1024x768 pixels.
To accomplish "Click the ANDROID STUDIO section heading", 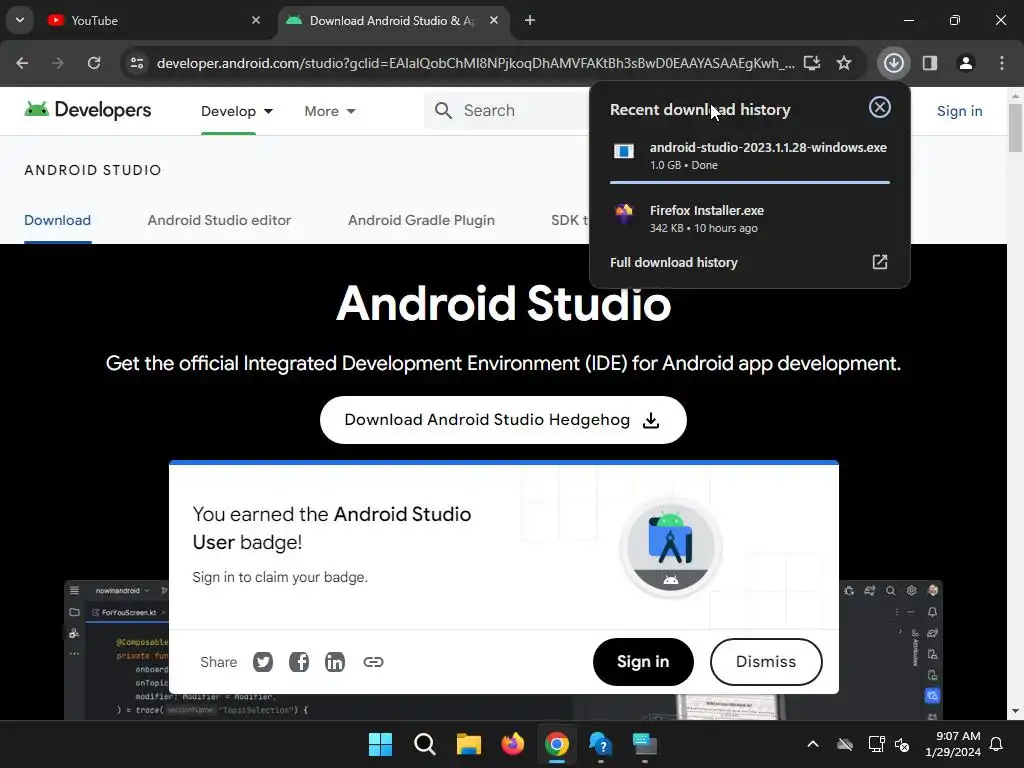I will point(93,170).
